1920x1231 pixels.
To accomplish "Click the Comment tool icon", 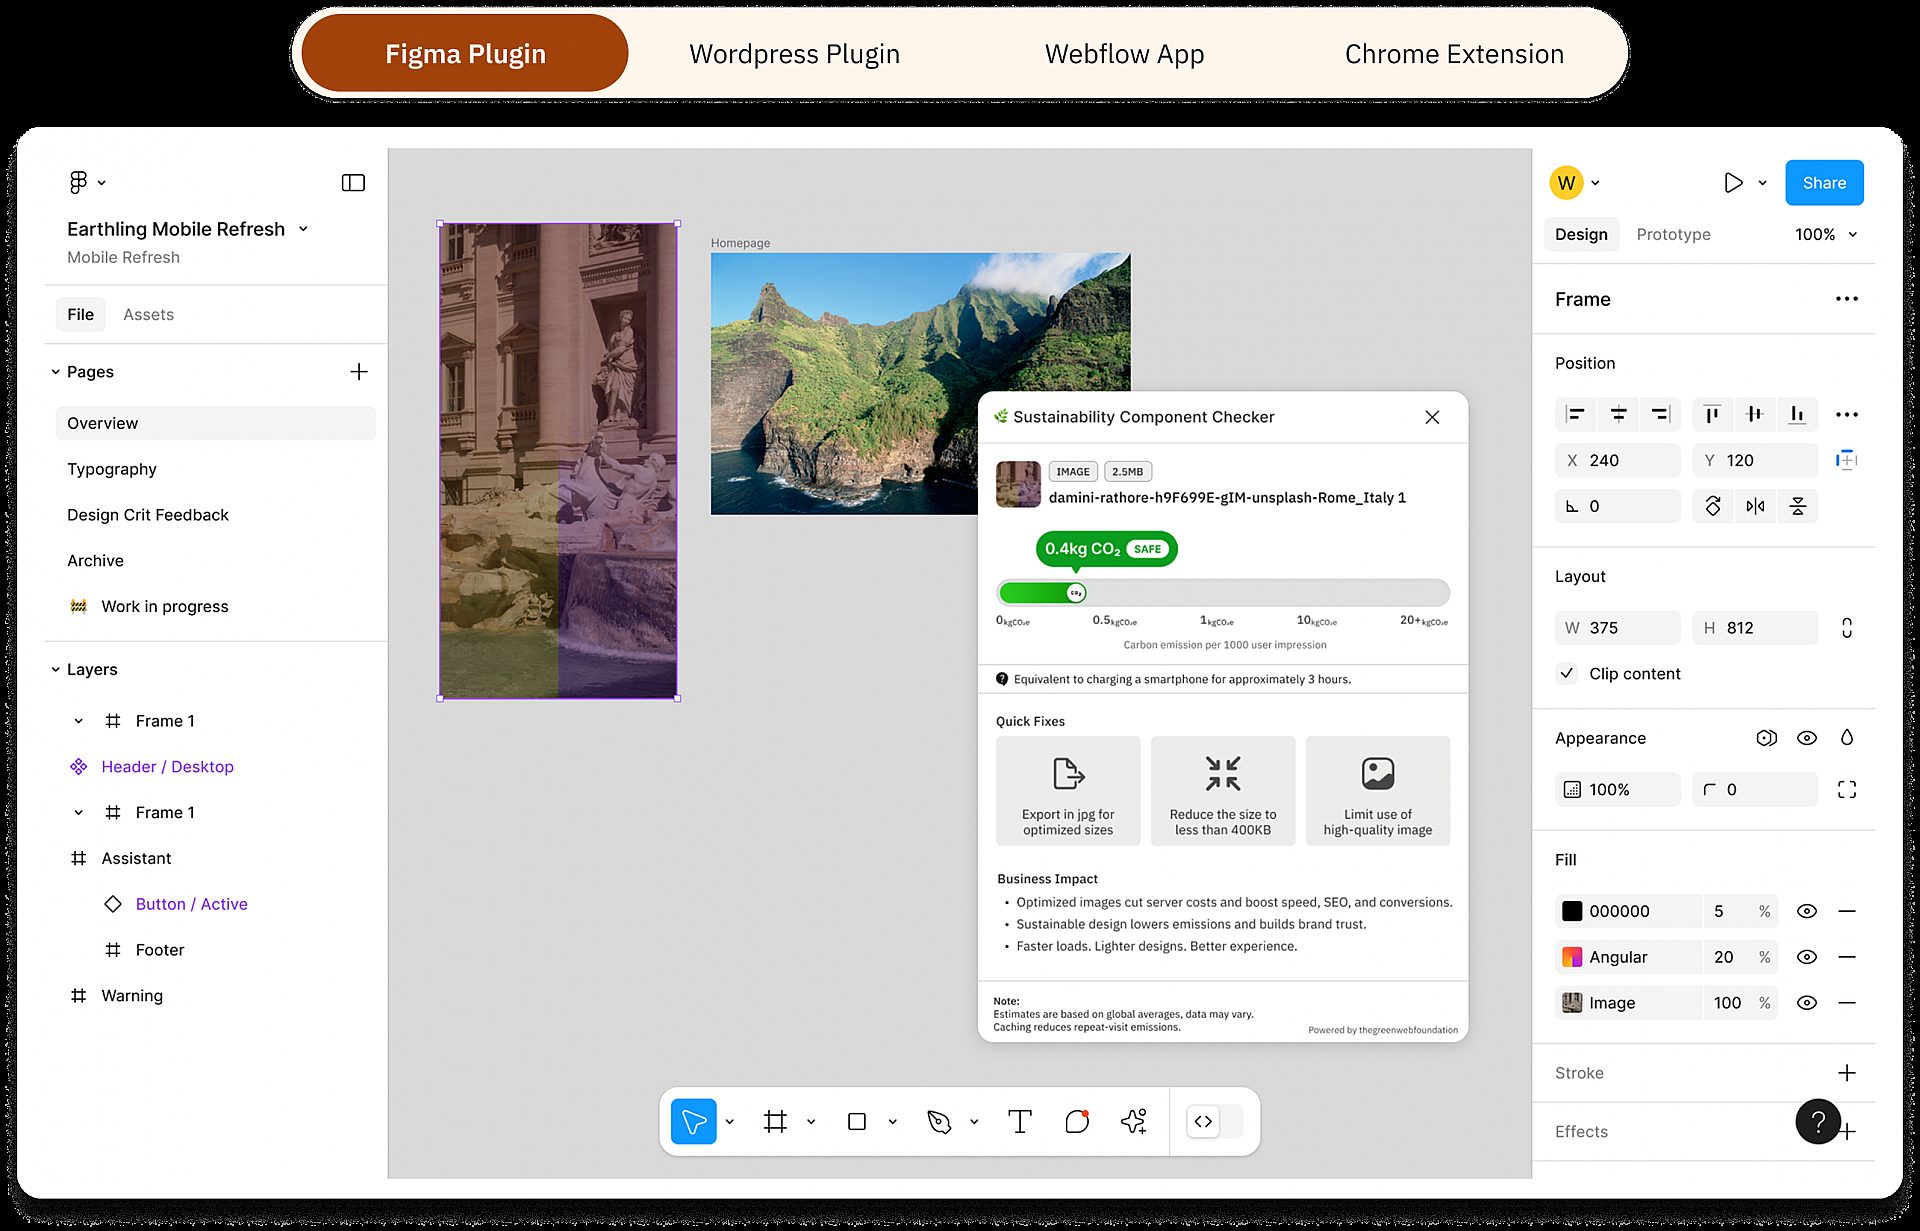I will point(1076,1121).
